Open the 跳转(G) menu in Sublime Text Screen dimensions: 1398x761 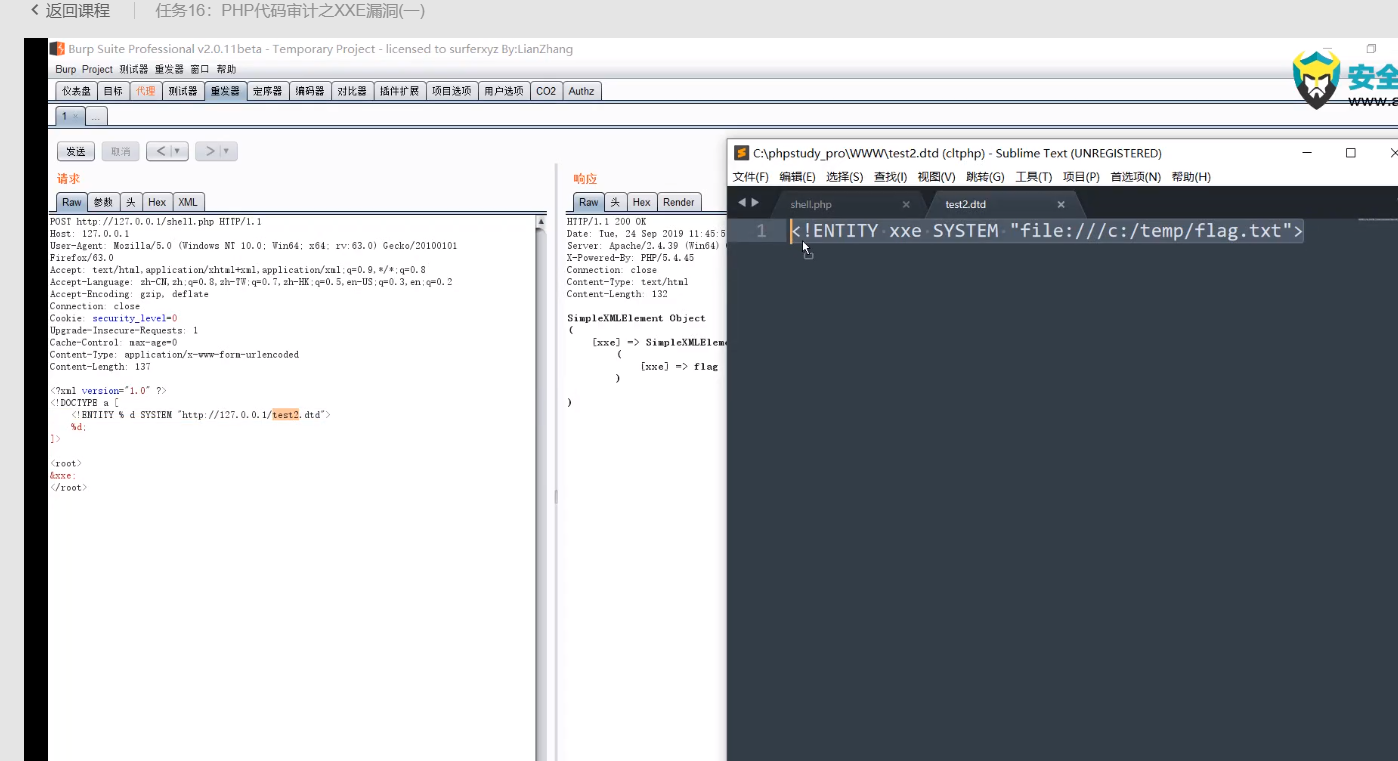pyautogui.click(x=985, y=177)
